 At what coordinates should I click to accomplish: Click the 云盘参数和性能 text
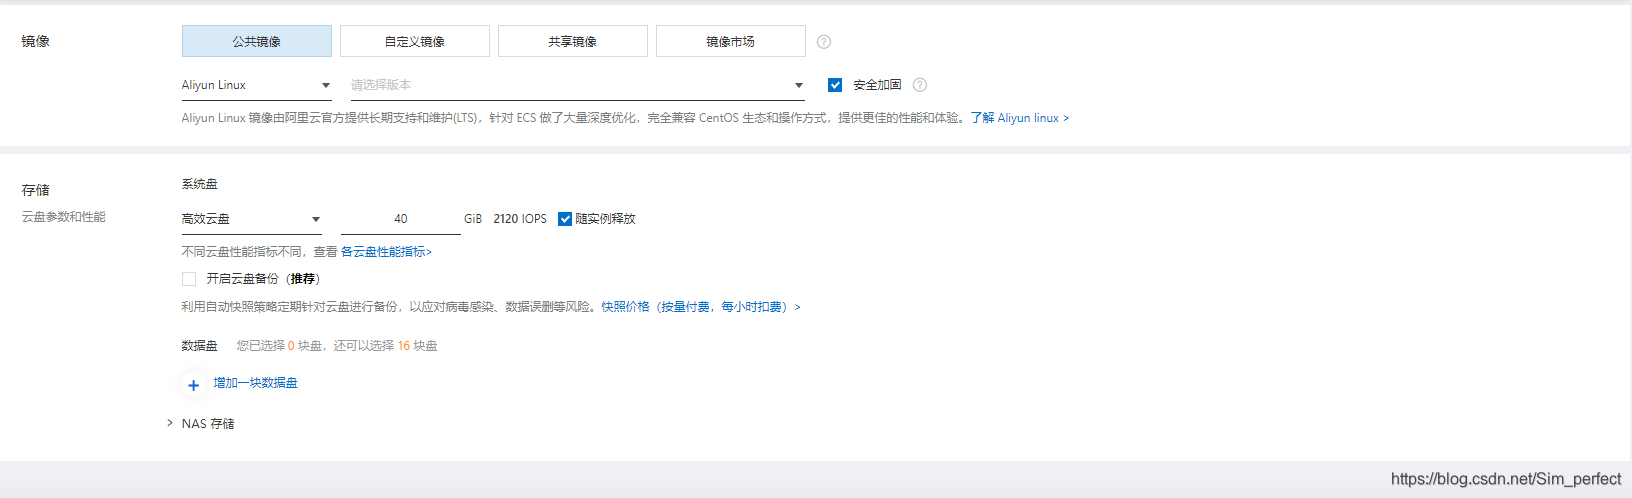tap(64, 217)
